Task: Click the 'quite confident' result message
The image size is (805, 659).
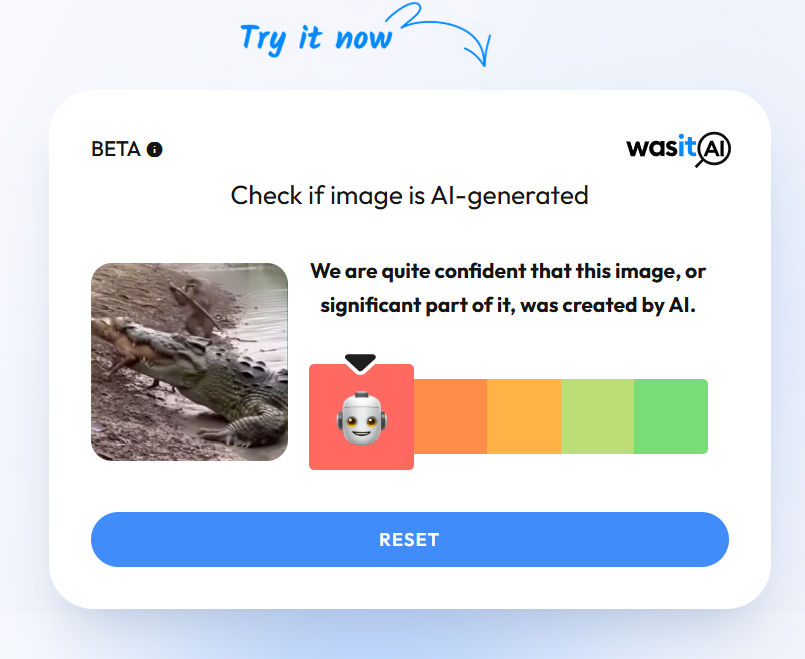Action: (x=508, y=288)
